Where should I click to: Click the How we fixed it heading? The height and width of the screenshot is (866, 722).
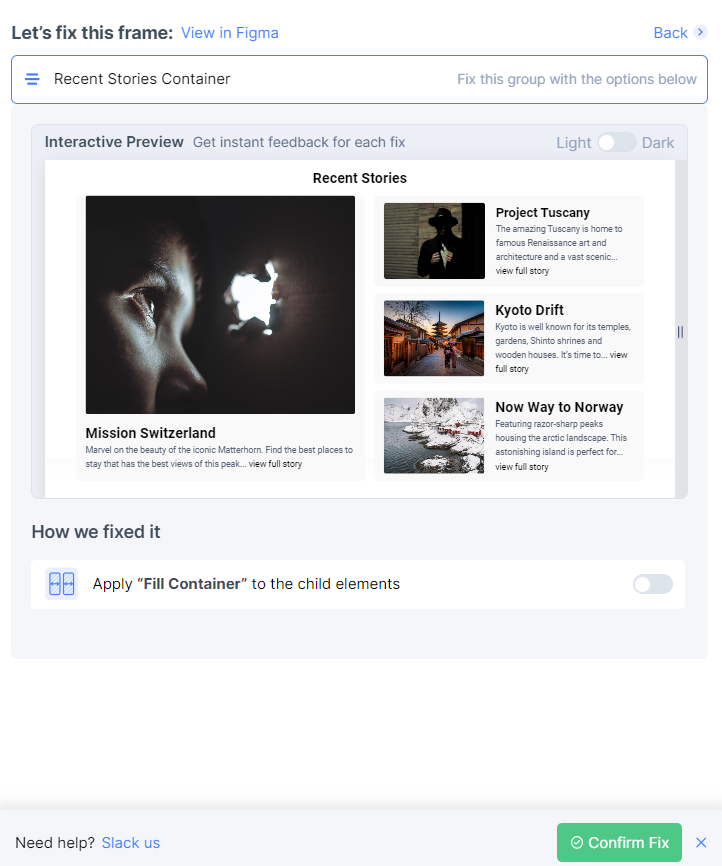[96, 532]
